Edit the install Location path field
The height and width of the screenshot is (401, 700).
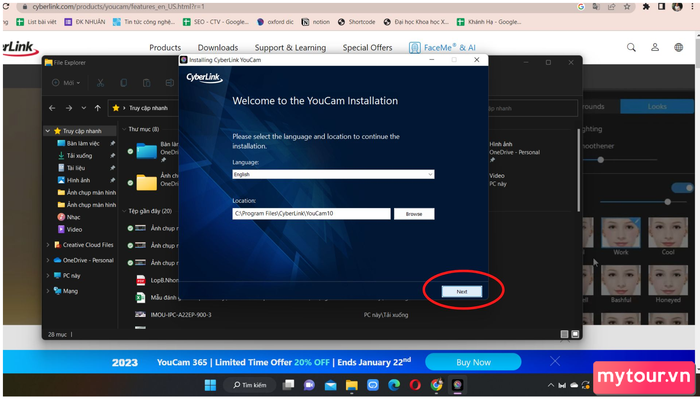click(x=311, y=213)
